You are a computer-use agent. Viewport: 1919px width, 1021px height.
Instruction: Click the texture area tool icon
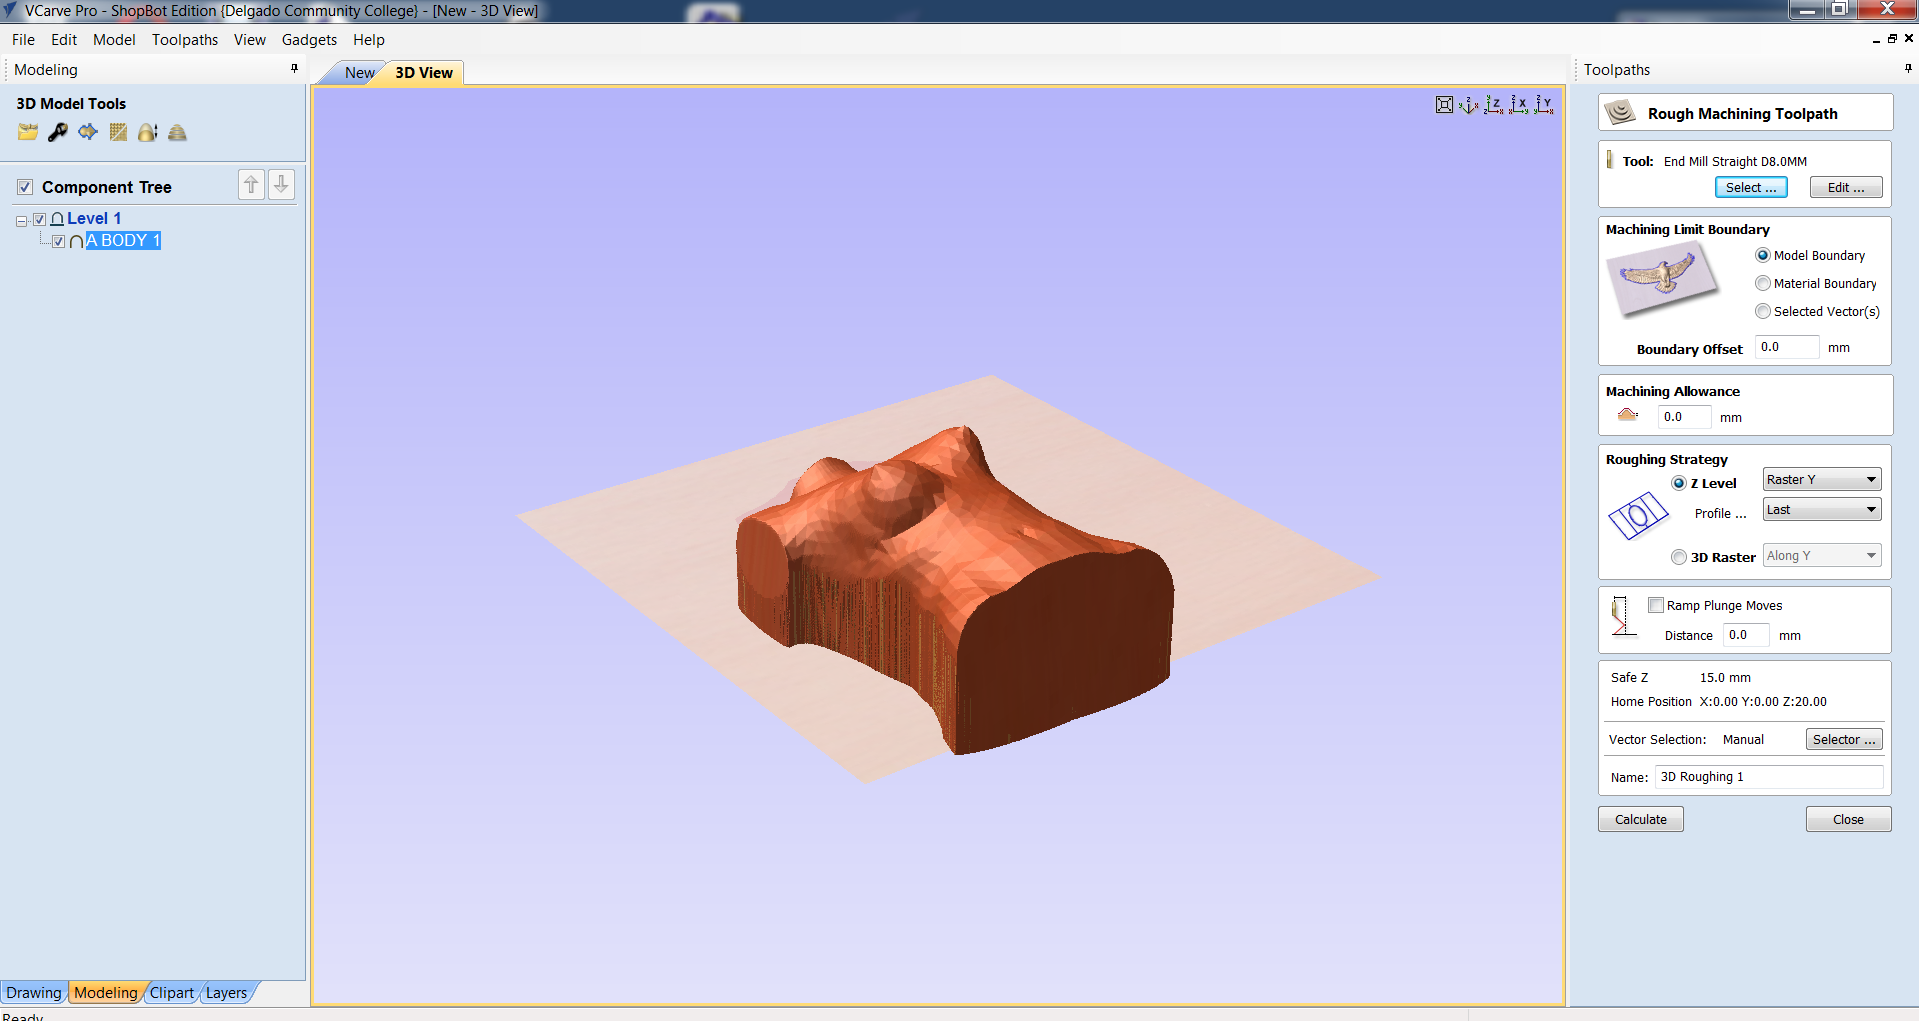118,133
